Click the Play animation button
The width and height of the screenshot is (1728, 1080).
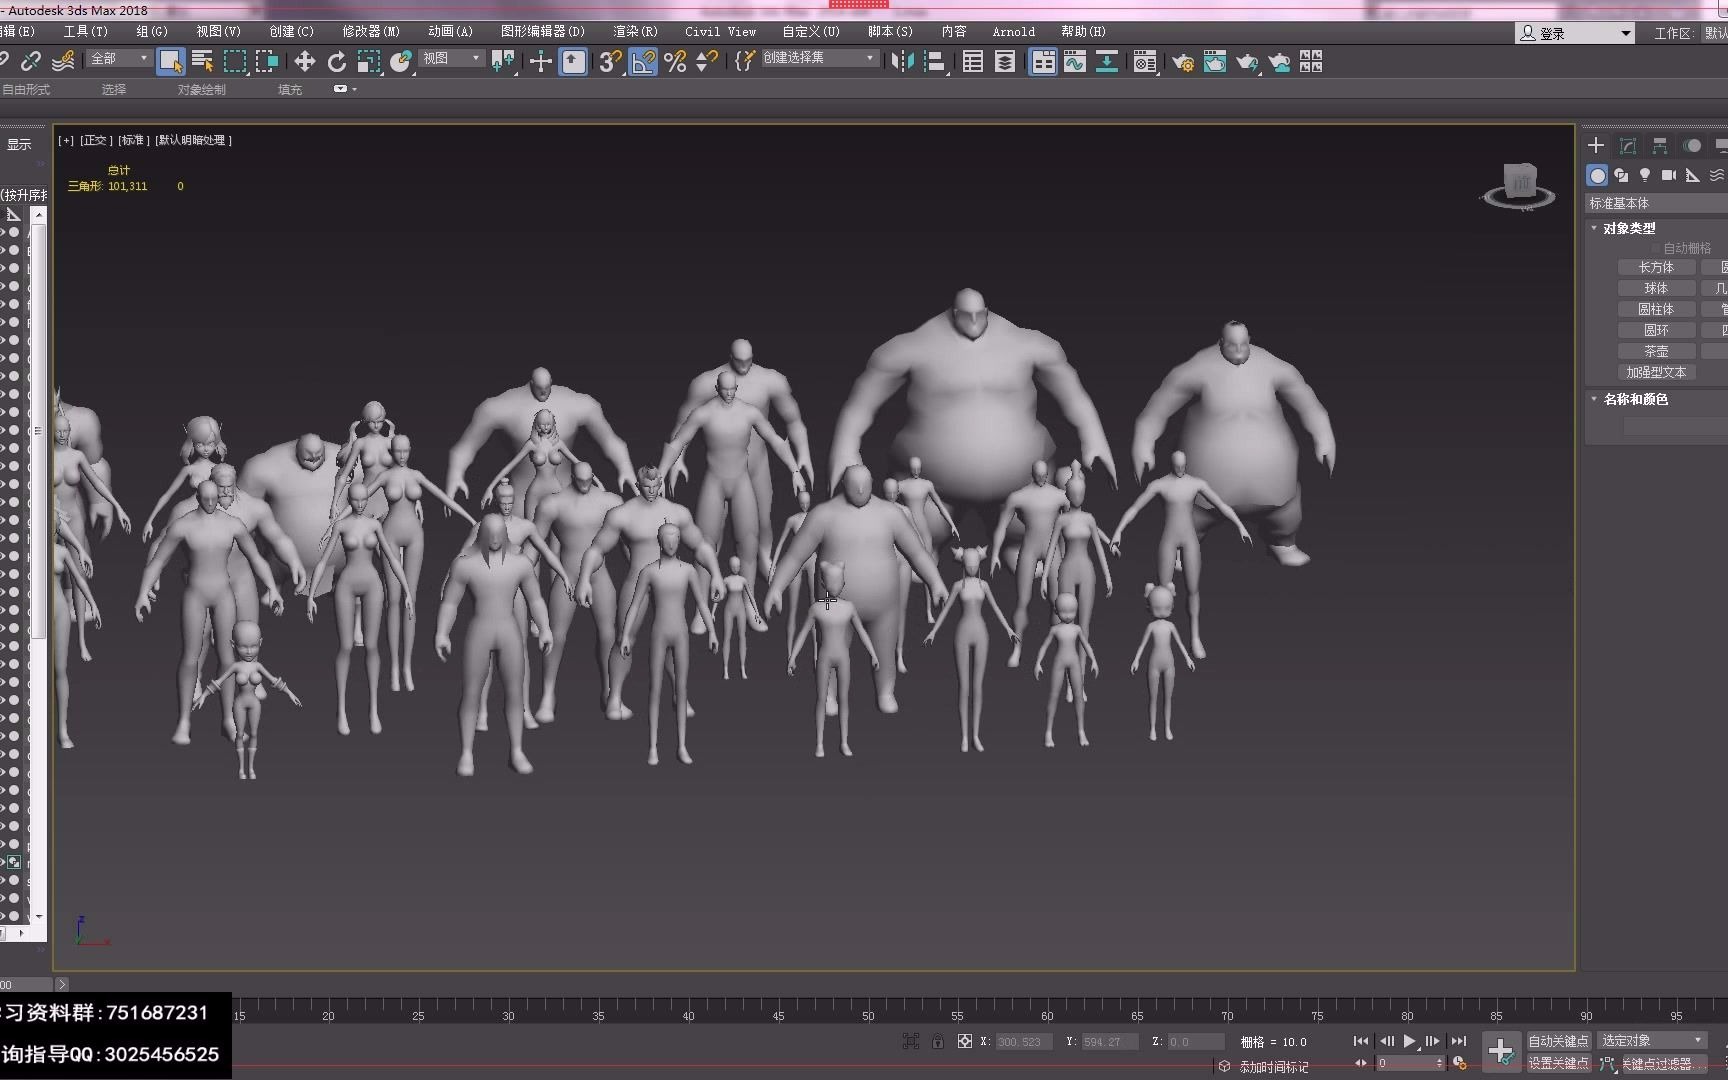pyautogui.click(x=1410, y=1041)
